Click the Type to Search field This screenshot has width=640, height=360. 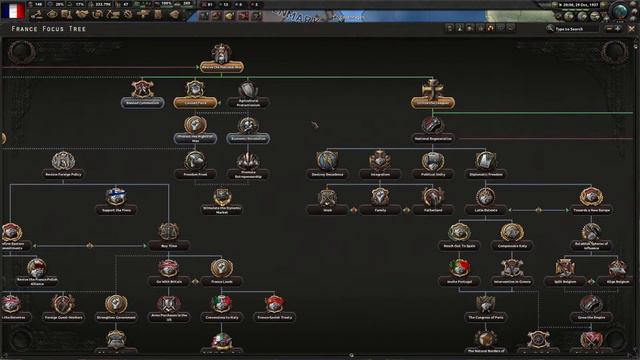[573, 29]
